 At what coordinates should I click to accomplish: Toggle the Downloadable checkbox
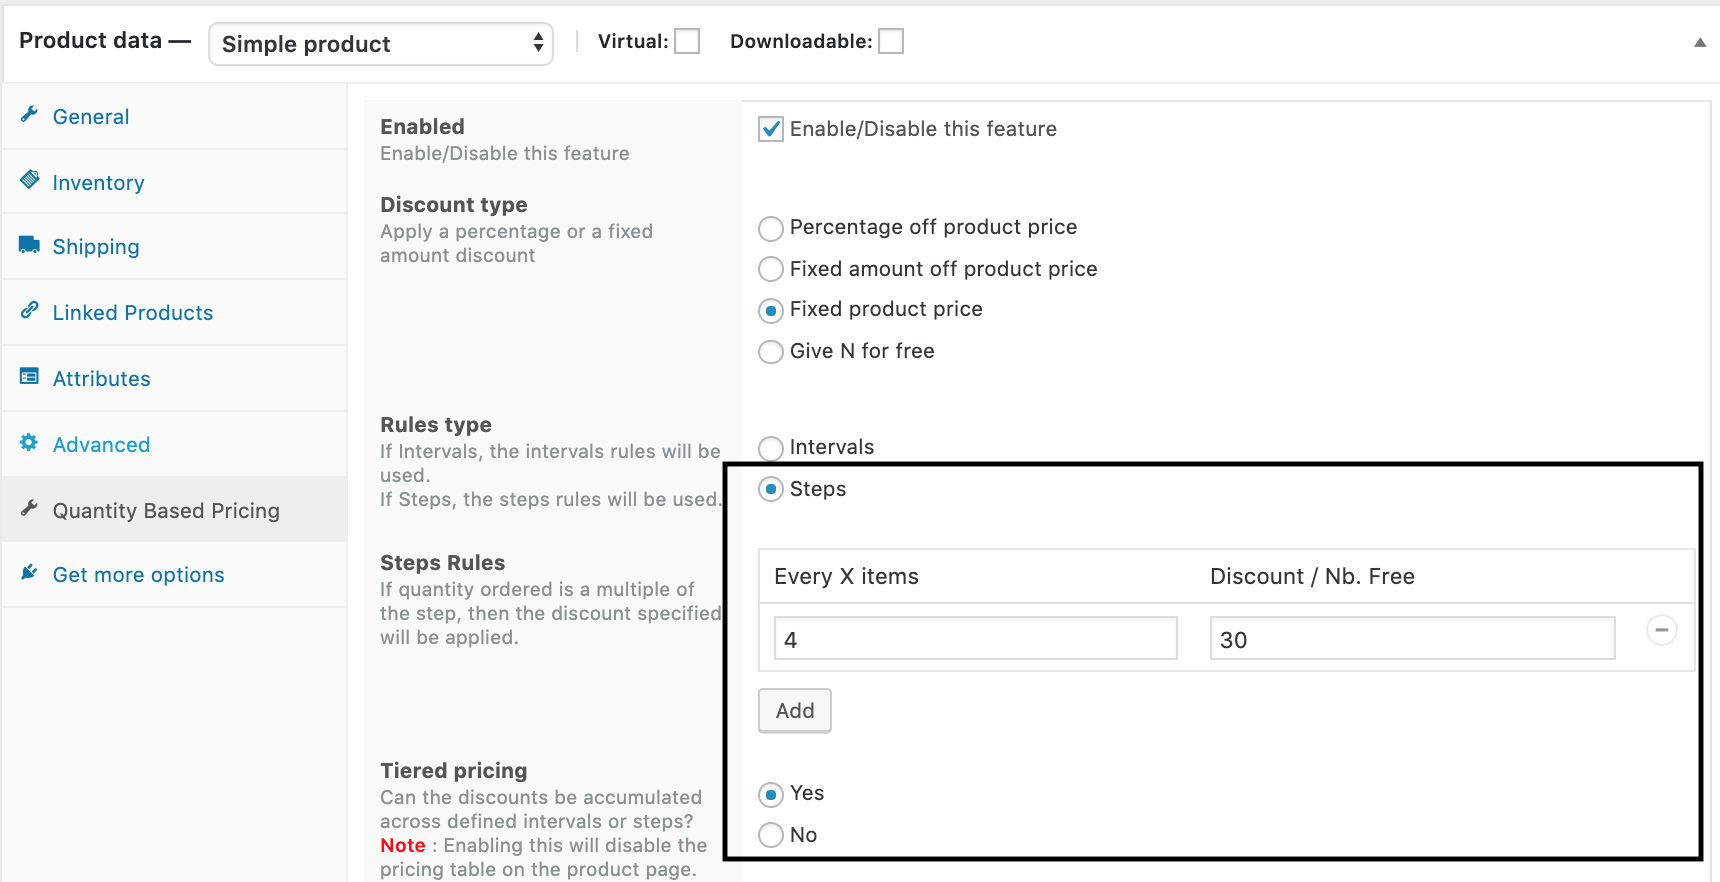[x=891, y=41]
